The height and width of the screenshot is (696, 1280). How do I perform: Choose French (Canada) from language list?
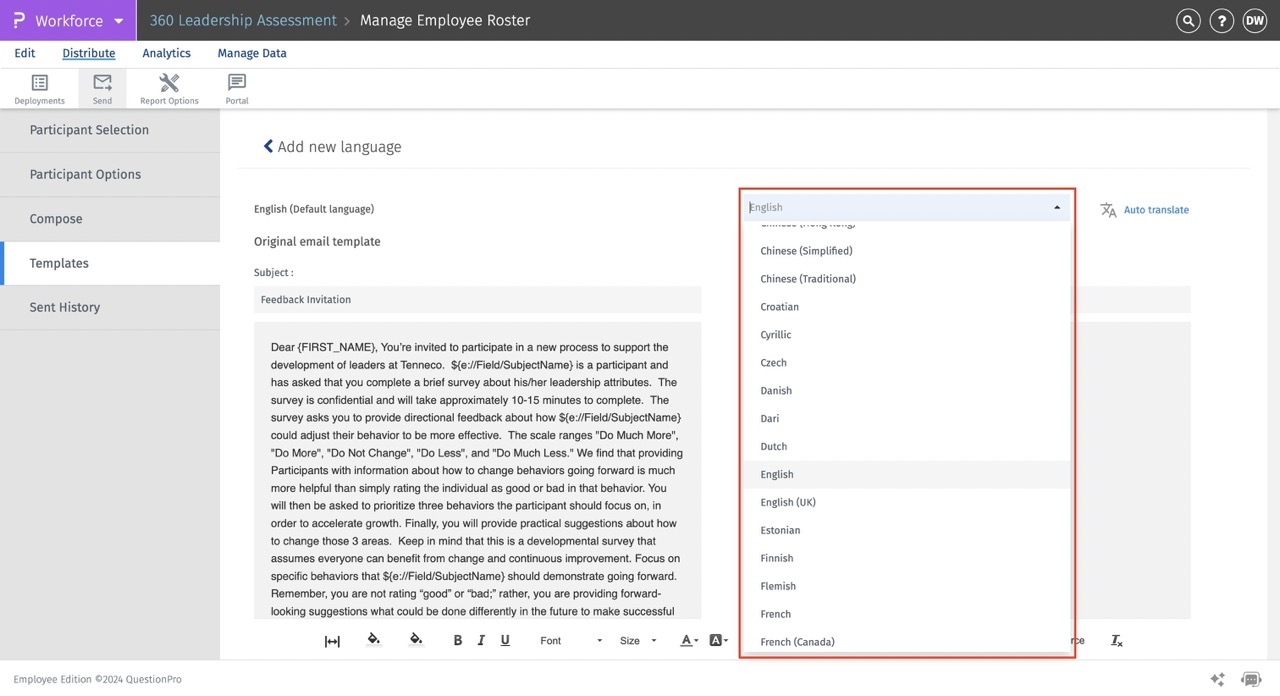click(x=797, y=642)
